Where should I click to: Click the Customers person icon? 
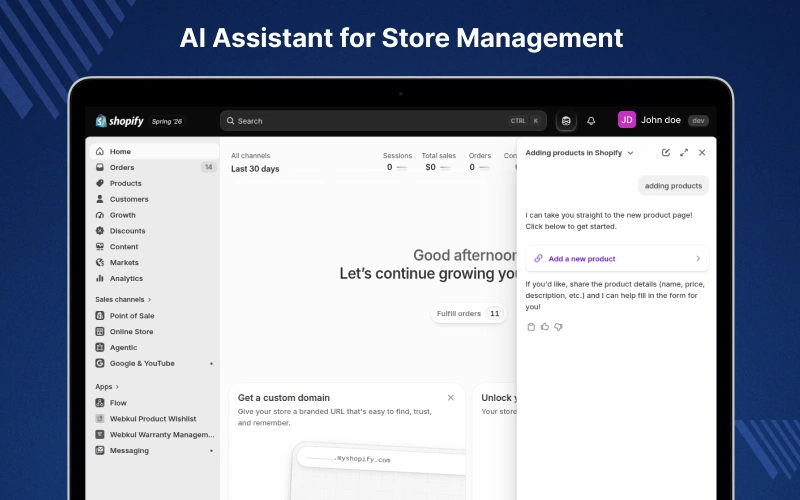[x=100, y=199]
